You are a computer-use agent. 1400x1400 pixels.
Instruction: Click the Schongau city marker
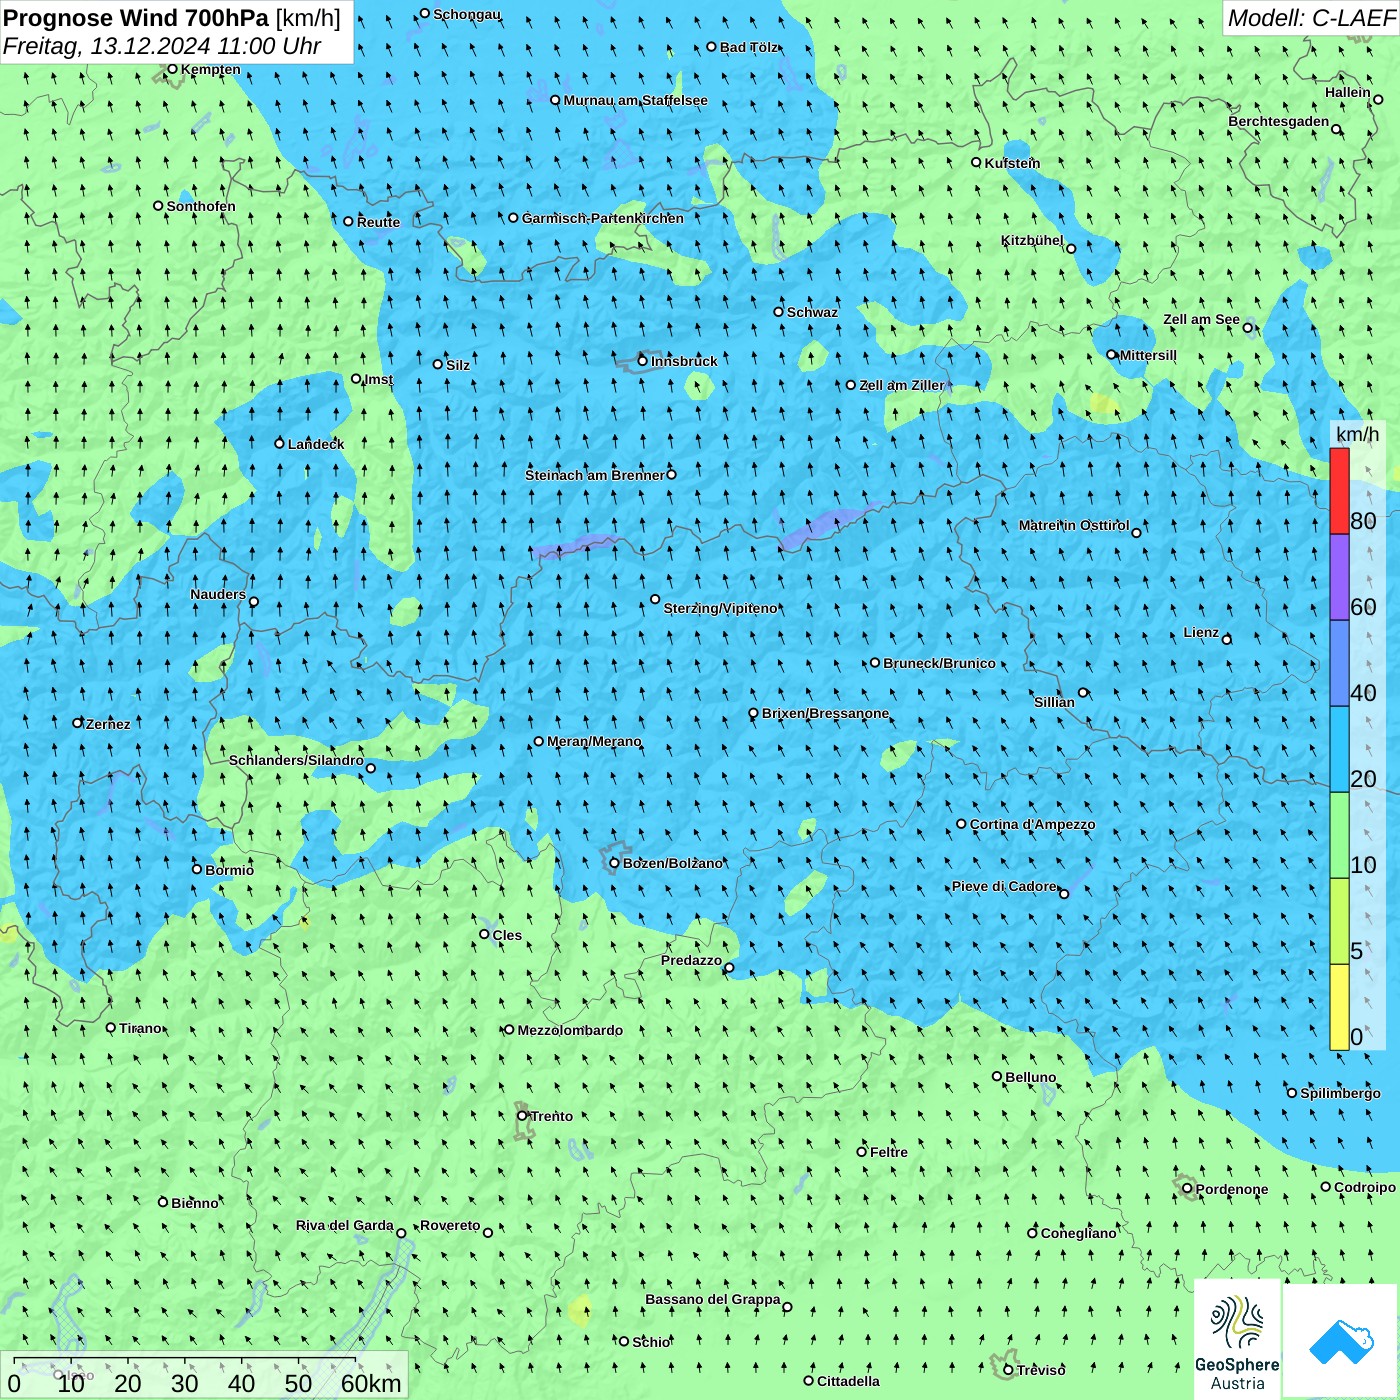pos(425,13)
